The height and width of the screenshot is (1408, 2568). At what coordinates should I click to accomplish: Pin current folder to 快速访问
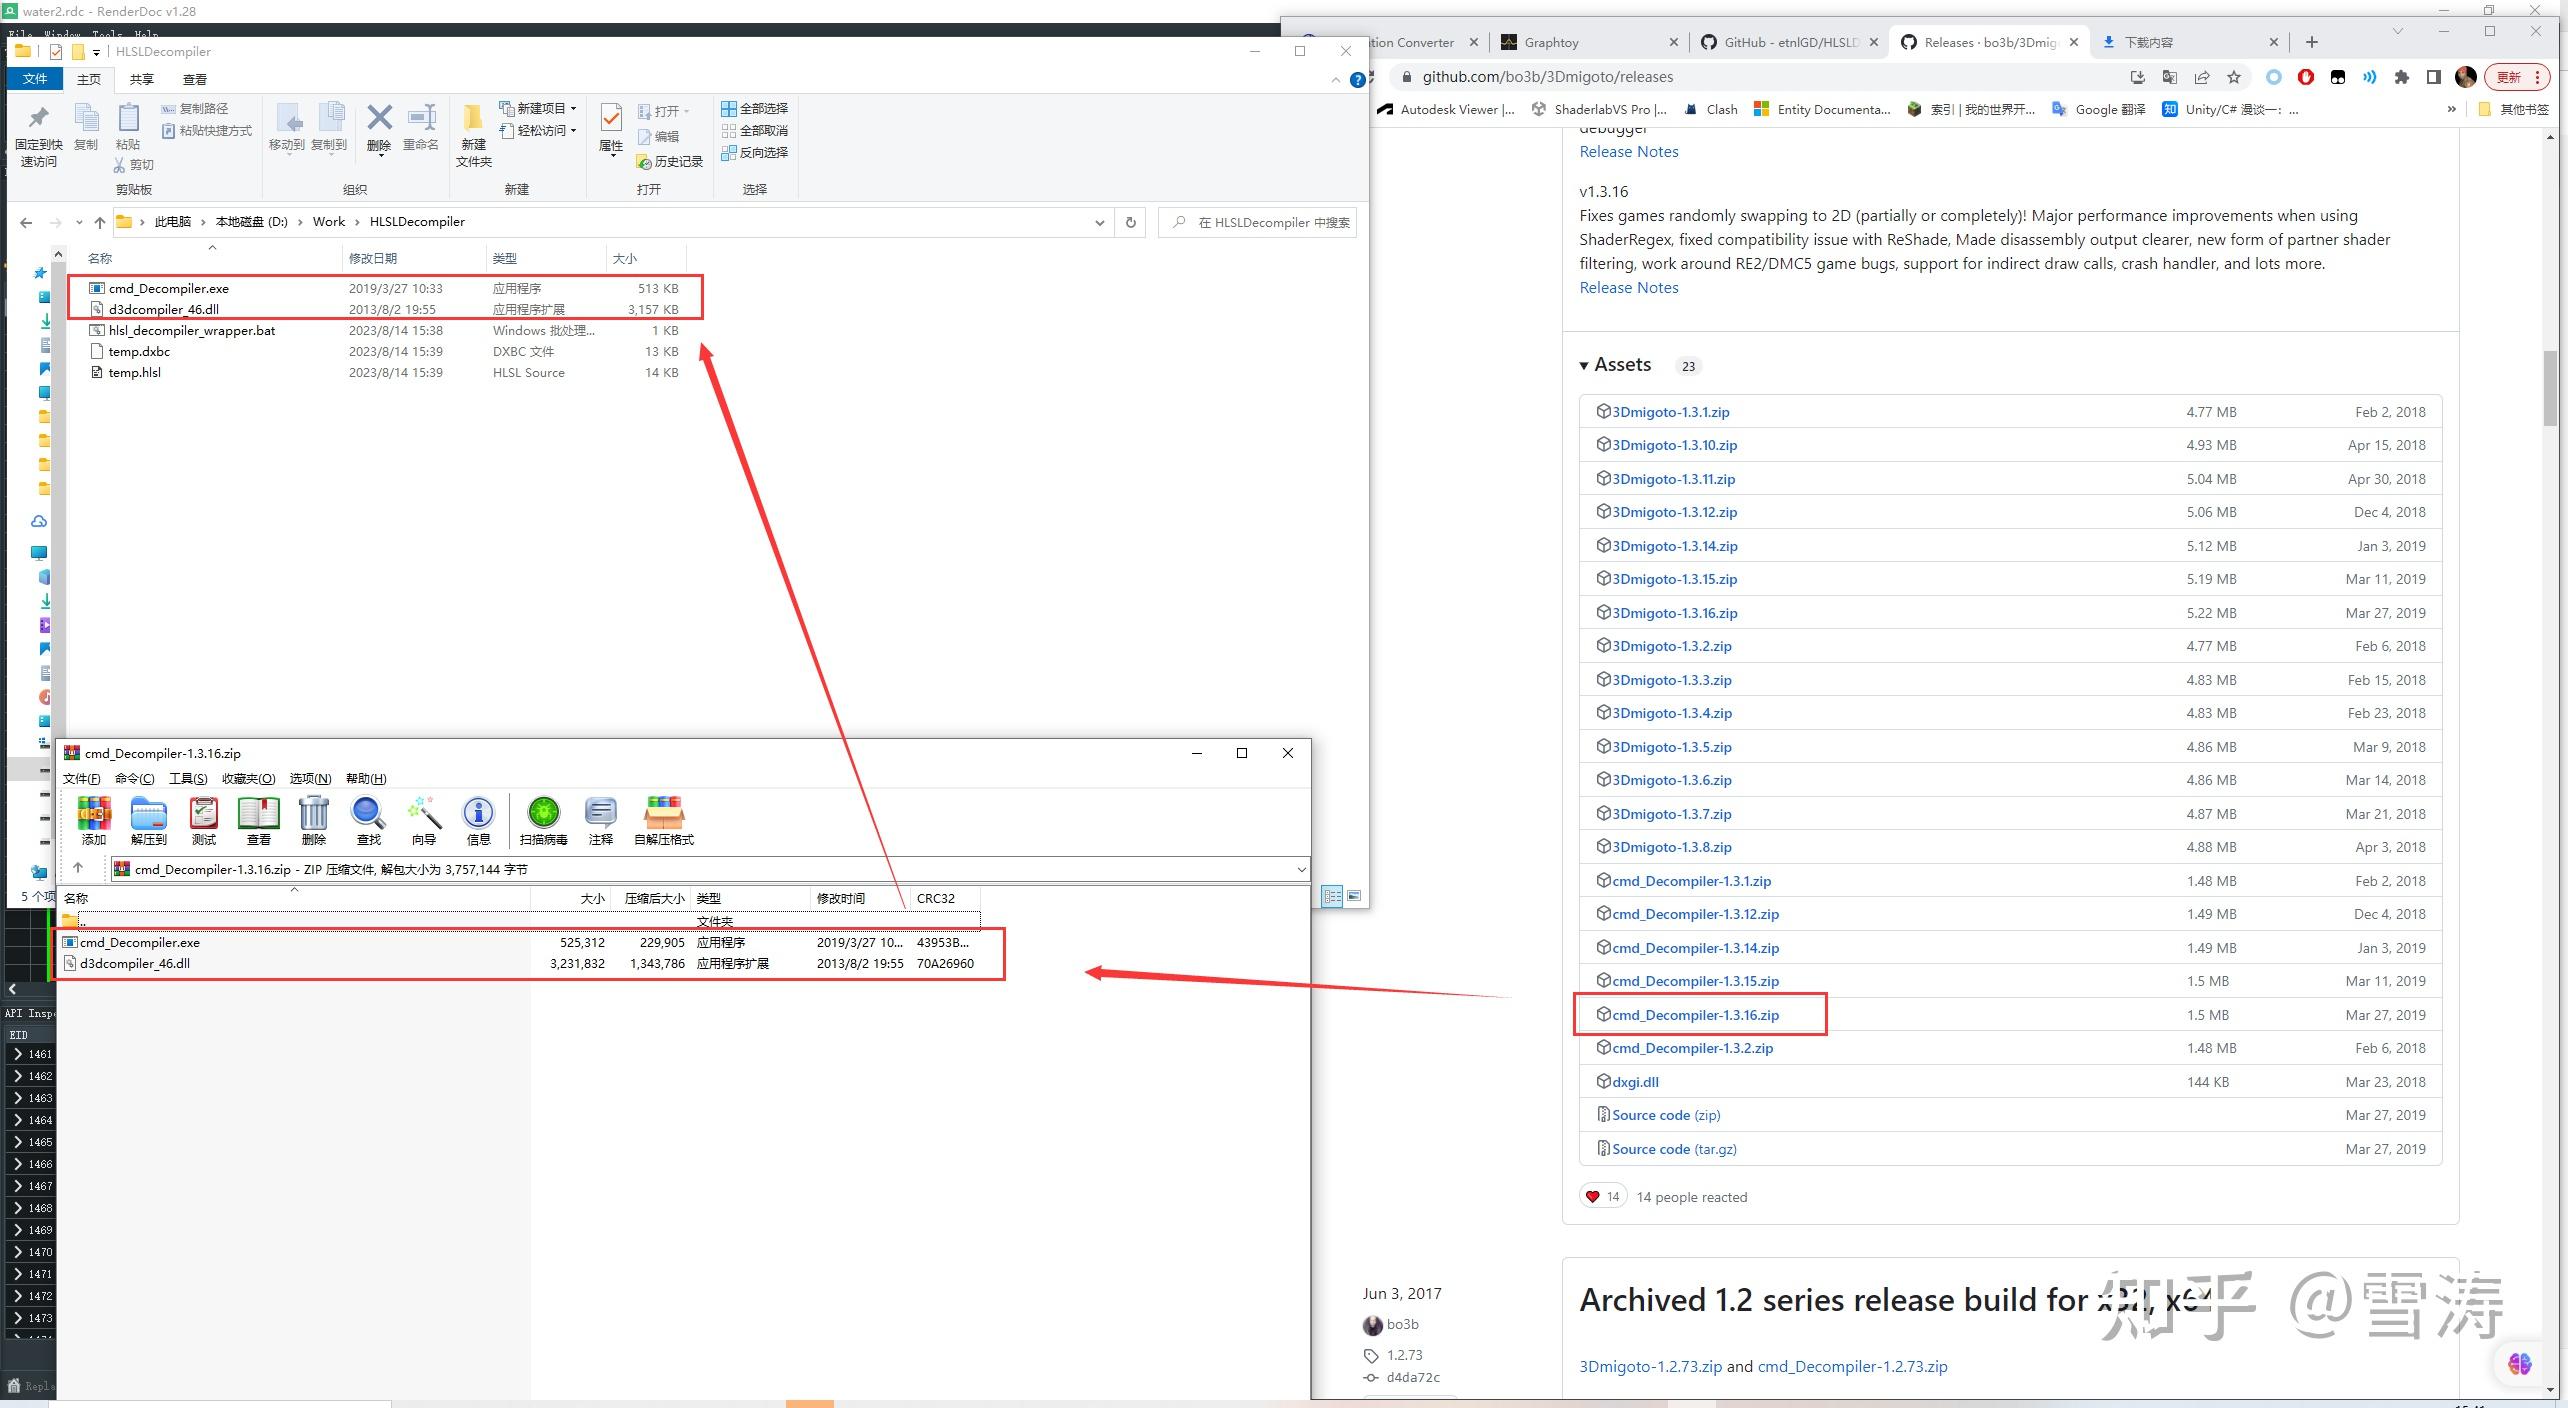pyautogui.click(x=38, y=135)
